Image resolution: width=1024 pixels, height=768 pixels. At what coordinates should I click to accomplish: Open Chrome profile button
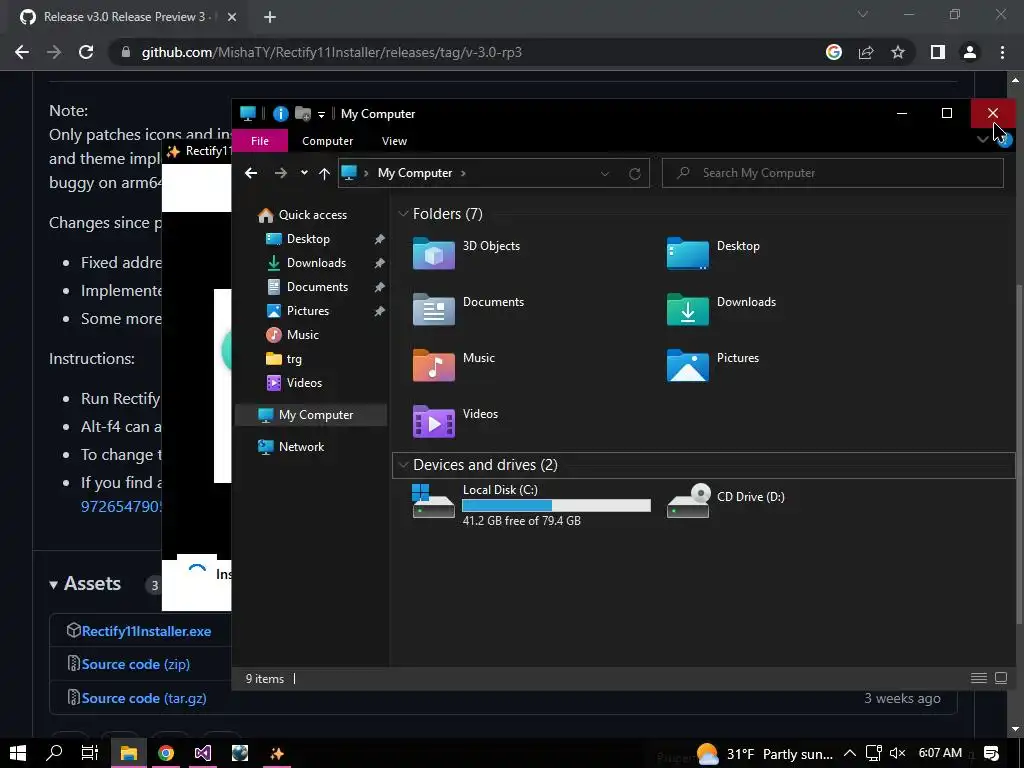[970, 52]
